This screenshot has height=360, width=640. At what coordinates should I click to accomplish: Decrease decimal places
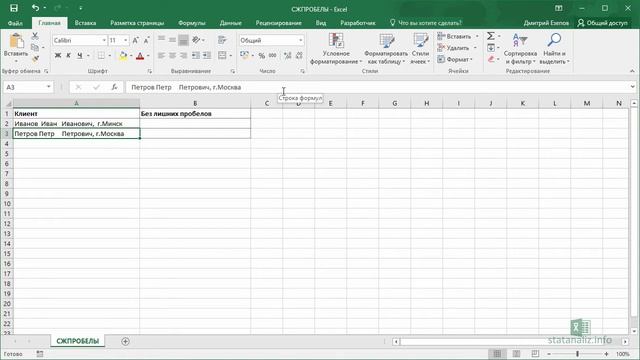(x=299, y=56)
